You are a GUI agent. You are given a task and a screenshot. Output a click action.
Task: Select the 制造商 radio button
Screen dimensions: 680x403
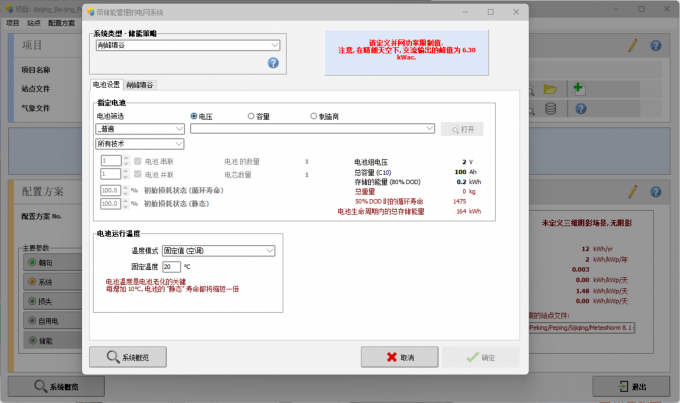(314, 116)
